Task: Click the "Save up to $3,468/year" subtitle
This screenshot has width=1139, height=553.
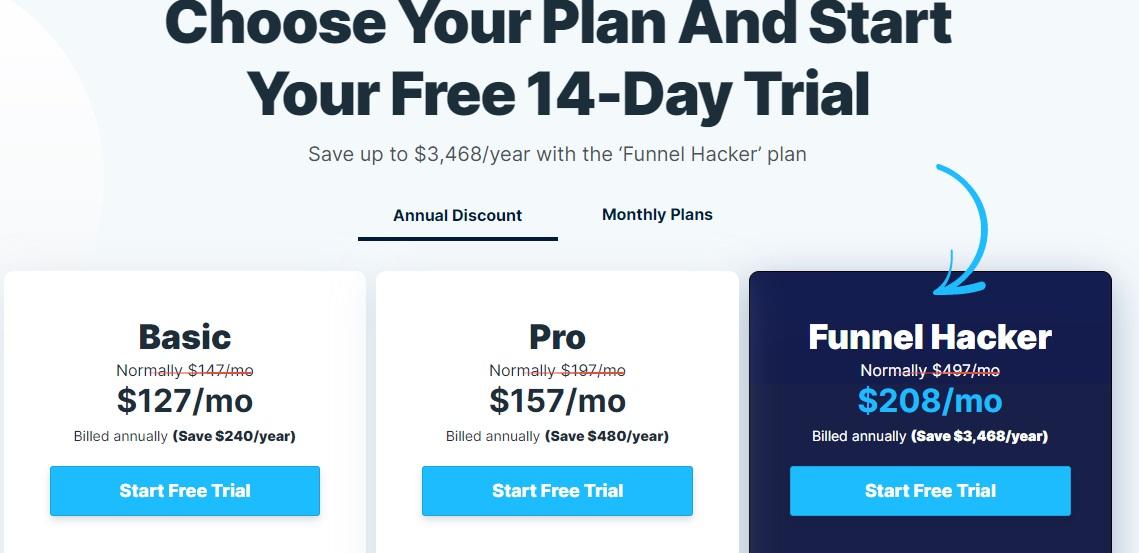Action: tap(557, 154)
